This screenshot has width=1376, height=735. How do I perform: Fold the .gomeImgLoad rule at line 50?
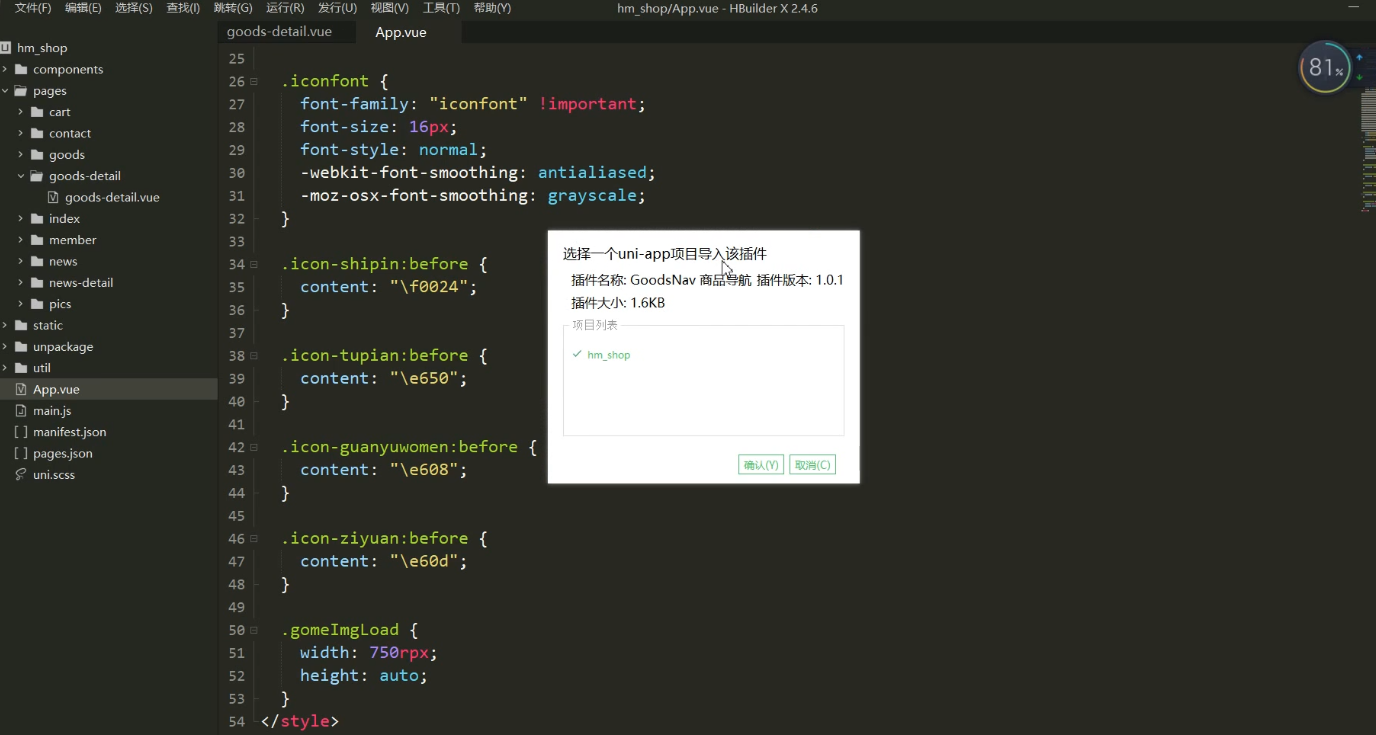click(254, 630)
